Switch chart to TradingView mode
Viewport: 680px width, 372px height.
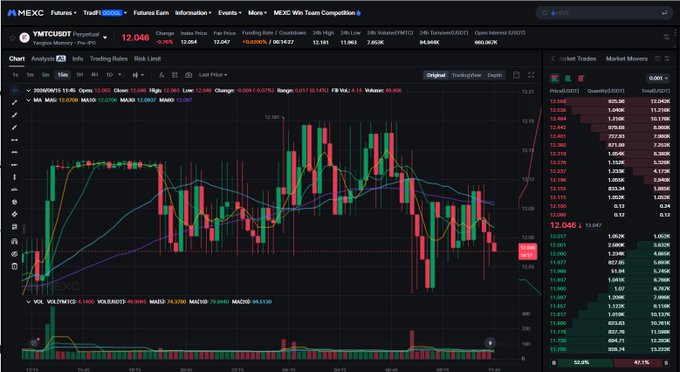466,75
